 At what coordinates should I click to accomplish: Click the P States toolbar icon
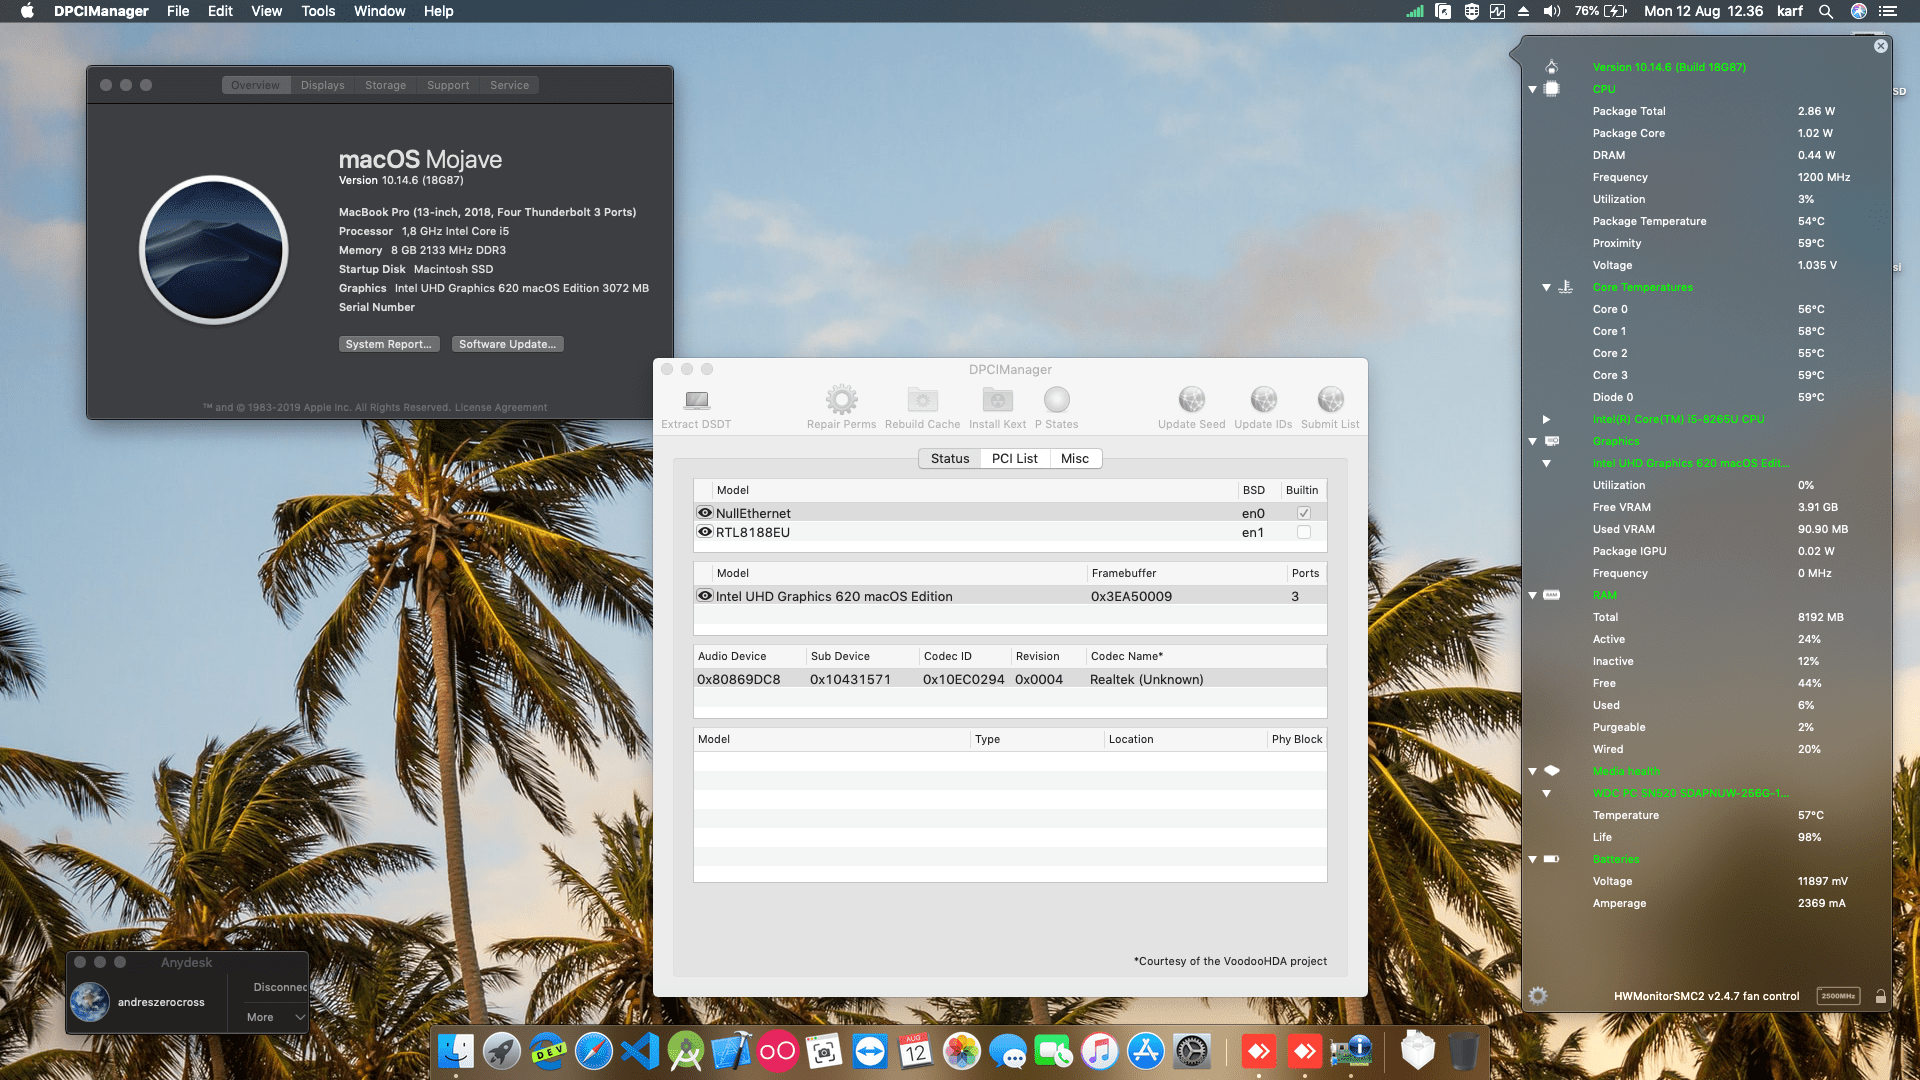[1056, 408]
